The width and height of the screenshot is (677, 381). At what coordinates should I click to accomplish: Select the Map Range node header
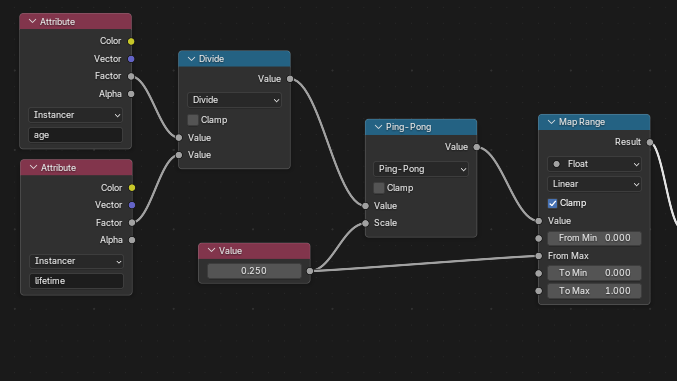[594, 122]
